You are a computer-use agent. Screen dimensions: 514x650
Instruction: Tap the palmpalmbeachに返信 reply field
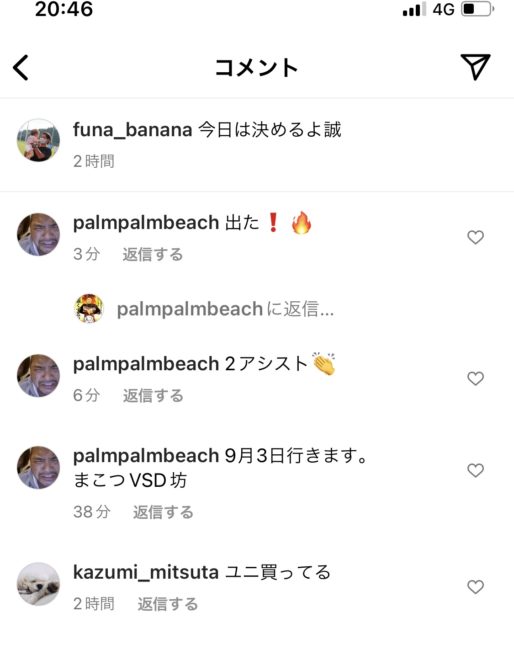(225, 309)
